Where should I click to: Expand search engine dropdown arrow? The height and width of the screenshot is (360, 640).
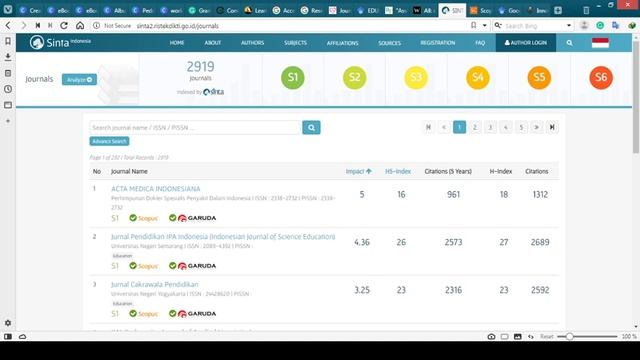pyautogui.click(x=569, y=25)
